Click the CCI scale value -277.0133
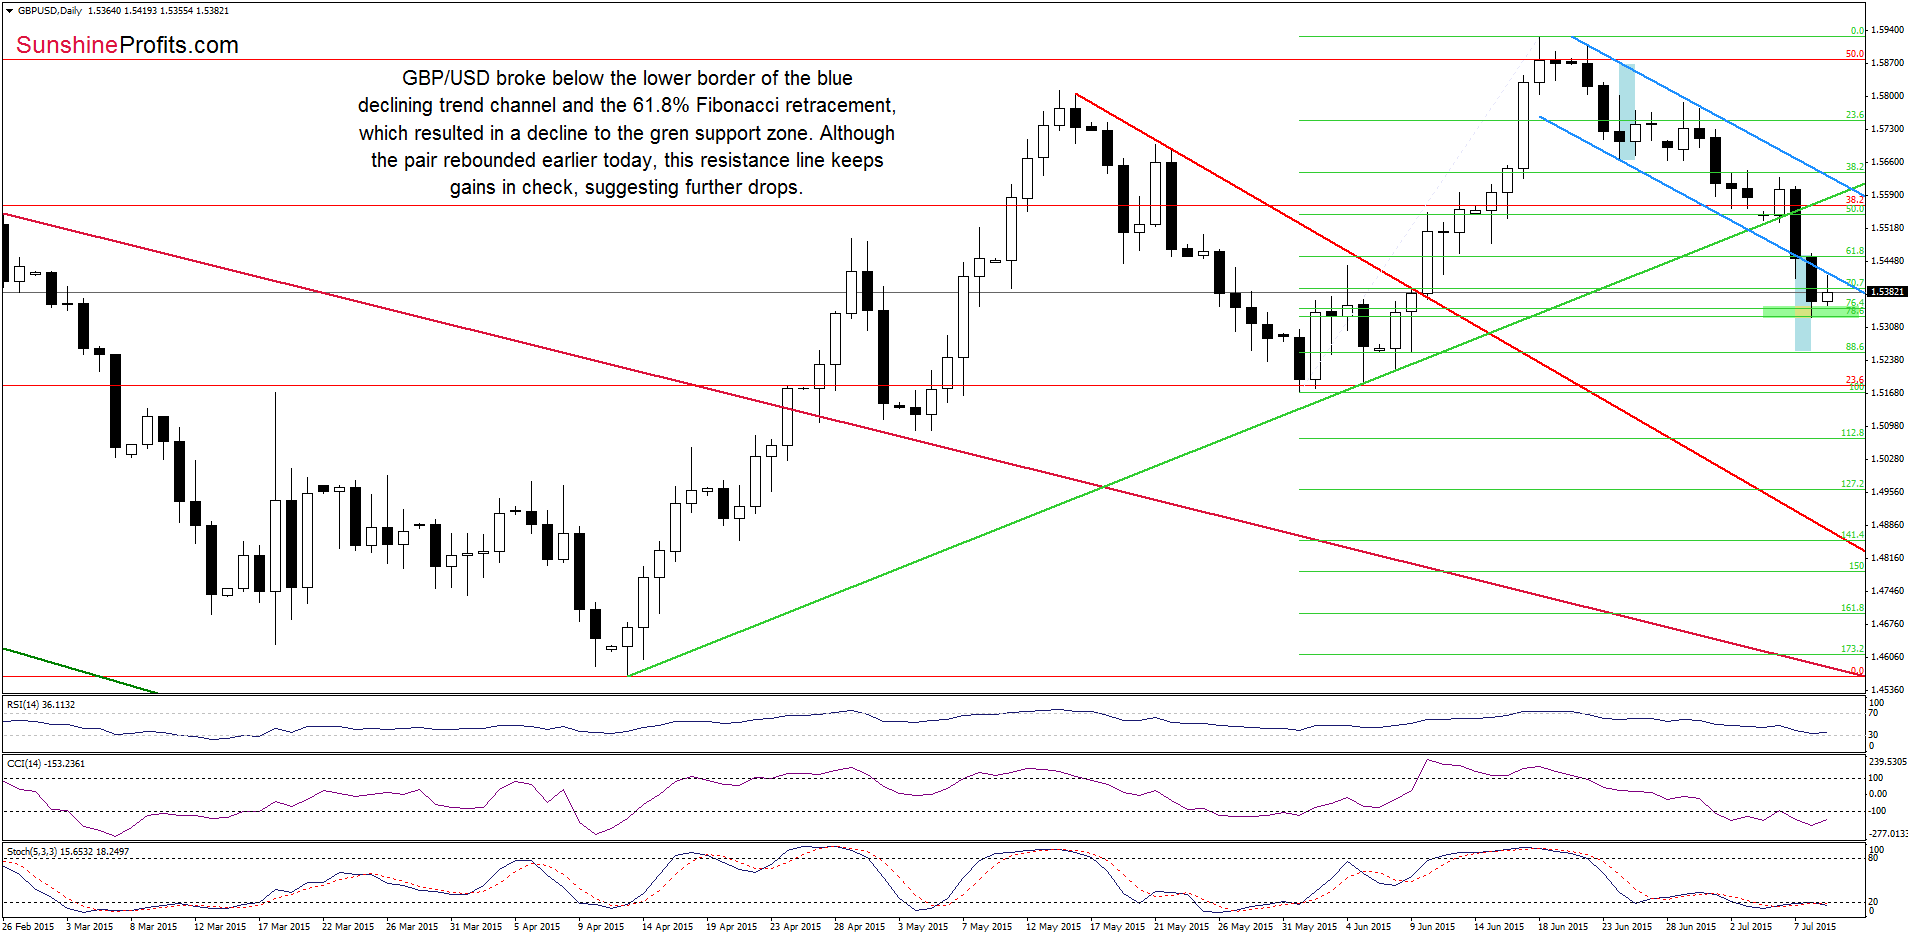The width and height of the screenshot is (1908, 935). tap(1888, 833)
